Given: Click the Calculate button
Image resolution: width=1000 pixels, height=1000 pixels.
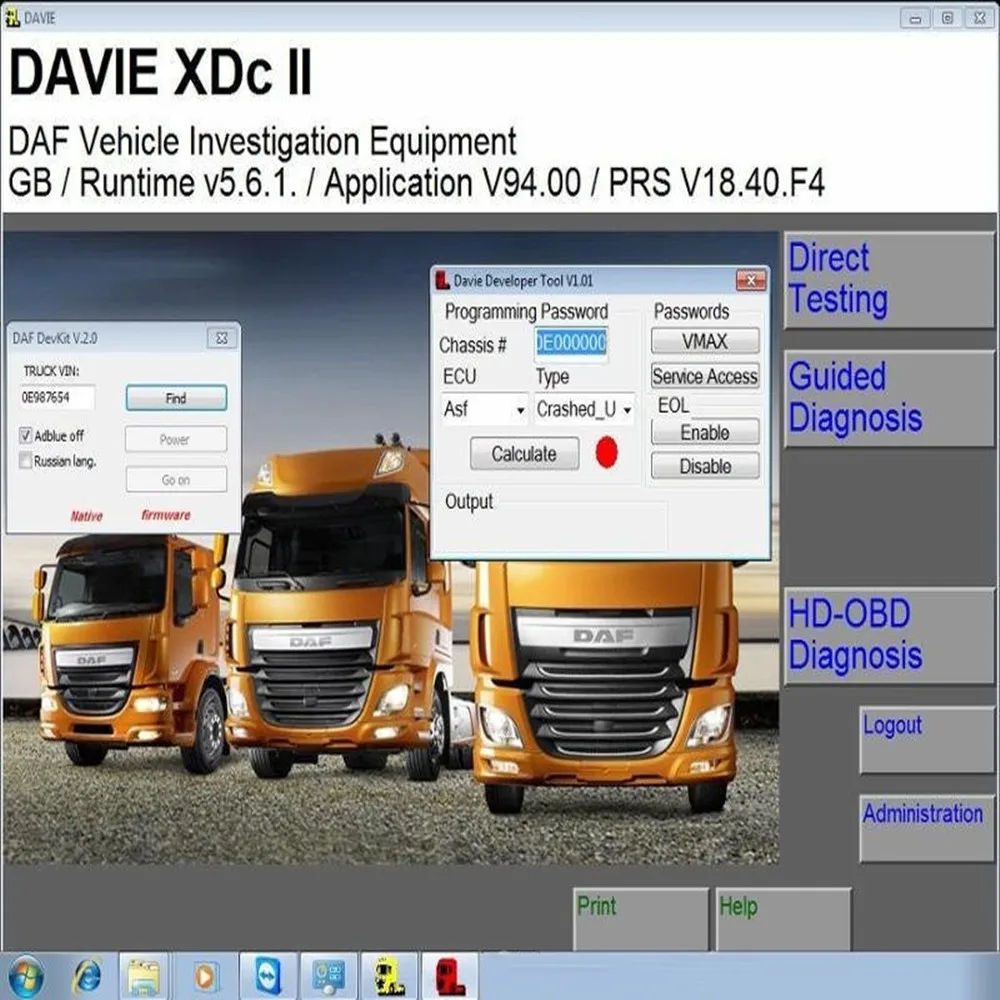Looking at the screenshot, I should (523, 453).
